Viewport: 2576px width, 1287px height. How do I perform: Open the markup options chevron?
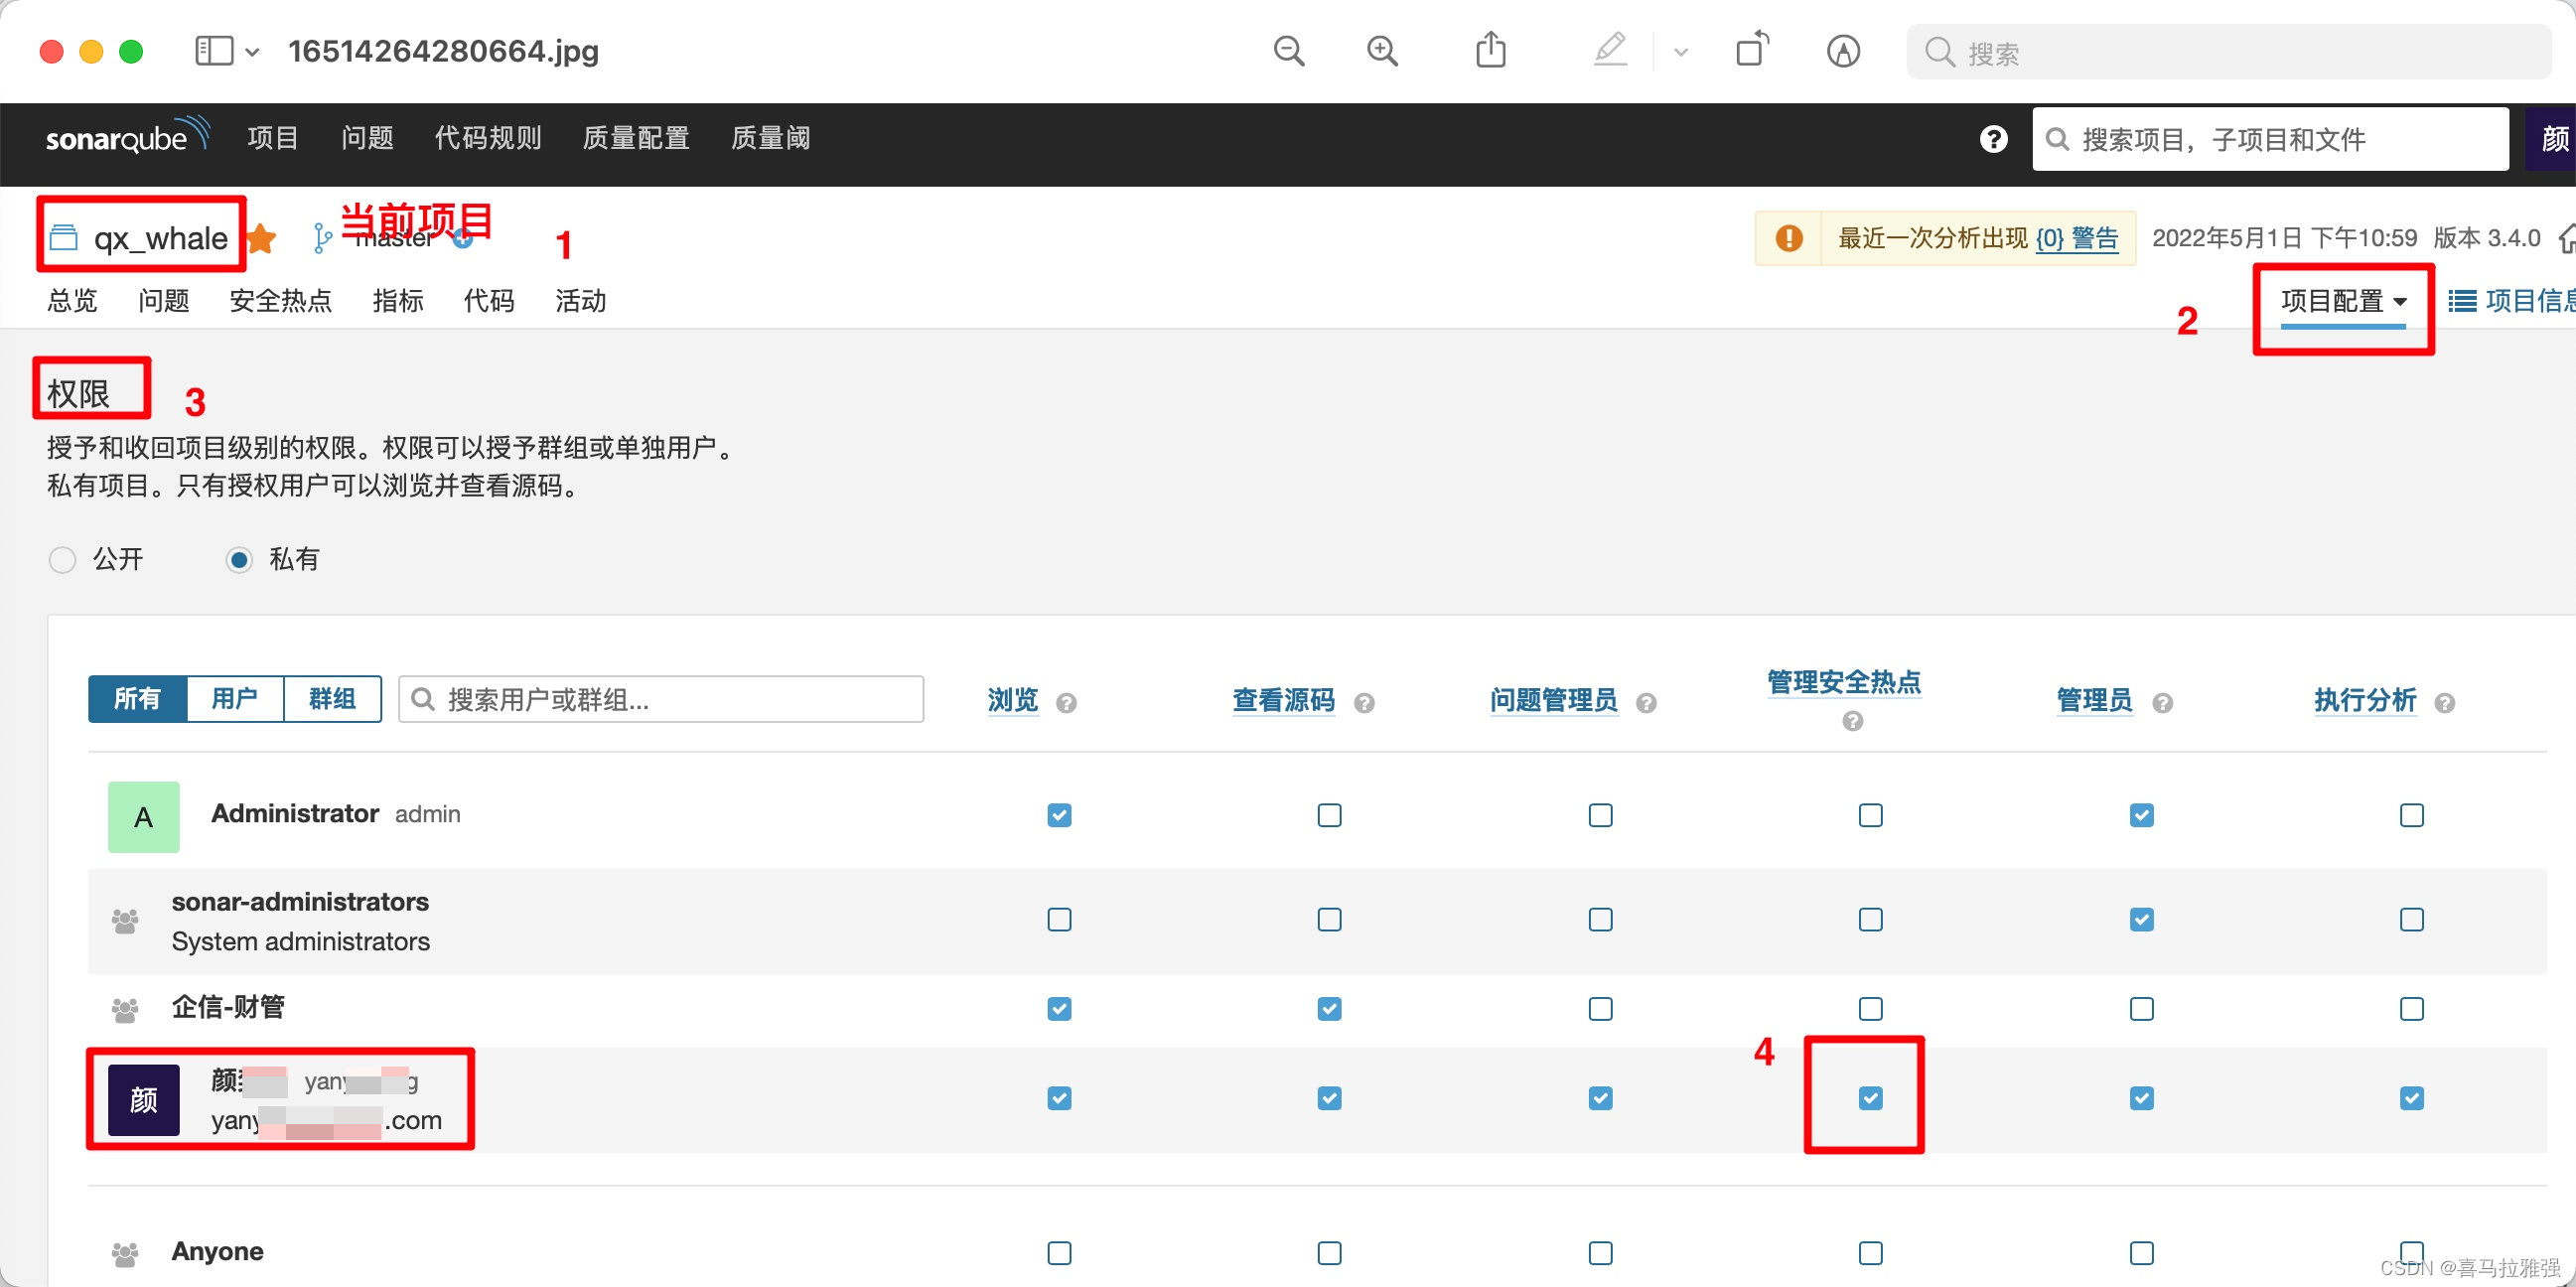(x=1681, y=52)
